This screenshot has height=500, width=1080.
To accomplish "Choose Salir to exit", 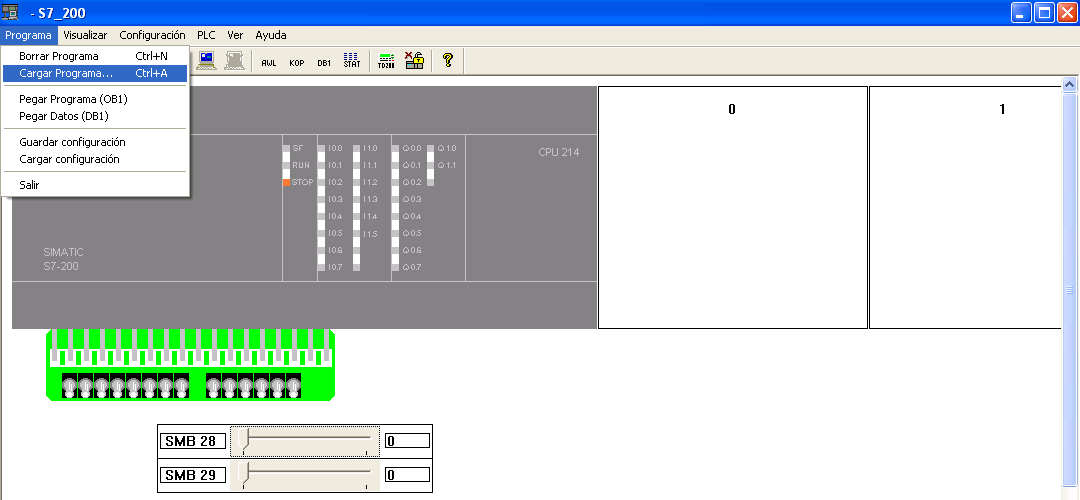I will 95,185.
